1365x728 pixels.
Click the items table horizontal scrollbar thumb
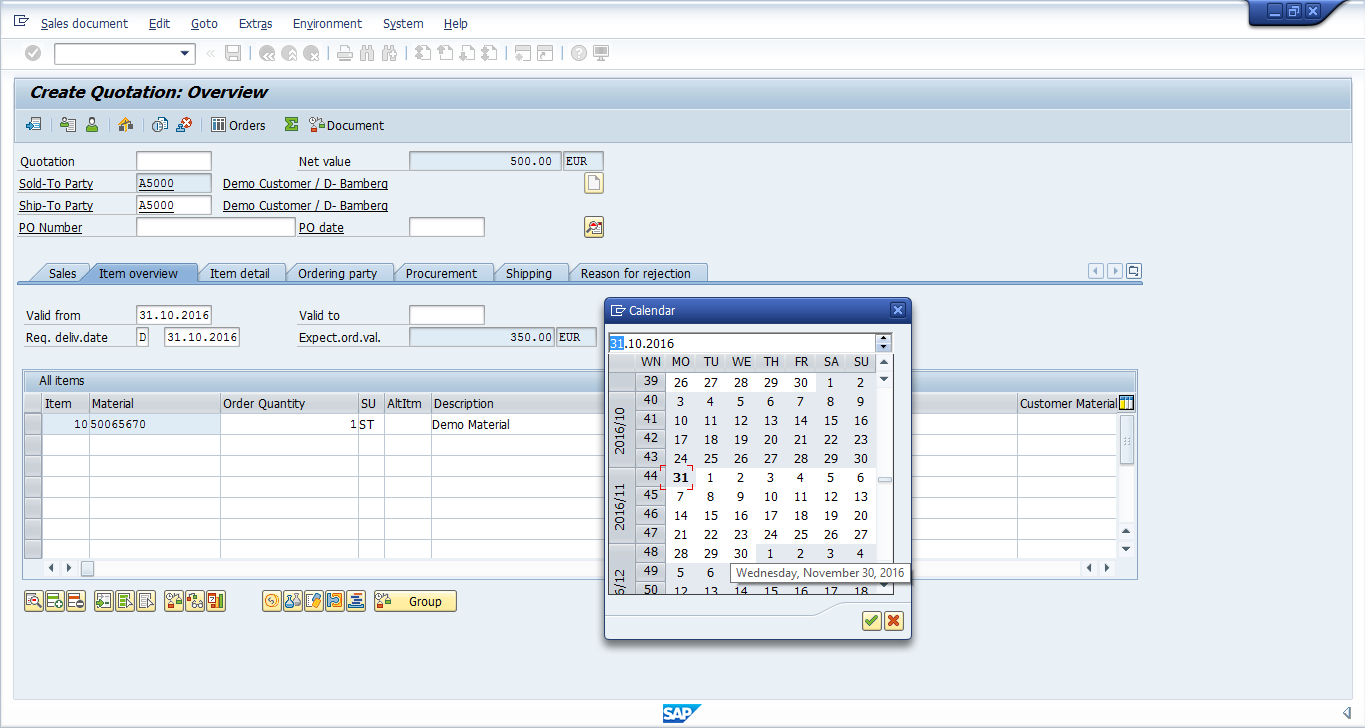pos(87,568)
